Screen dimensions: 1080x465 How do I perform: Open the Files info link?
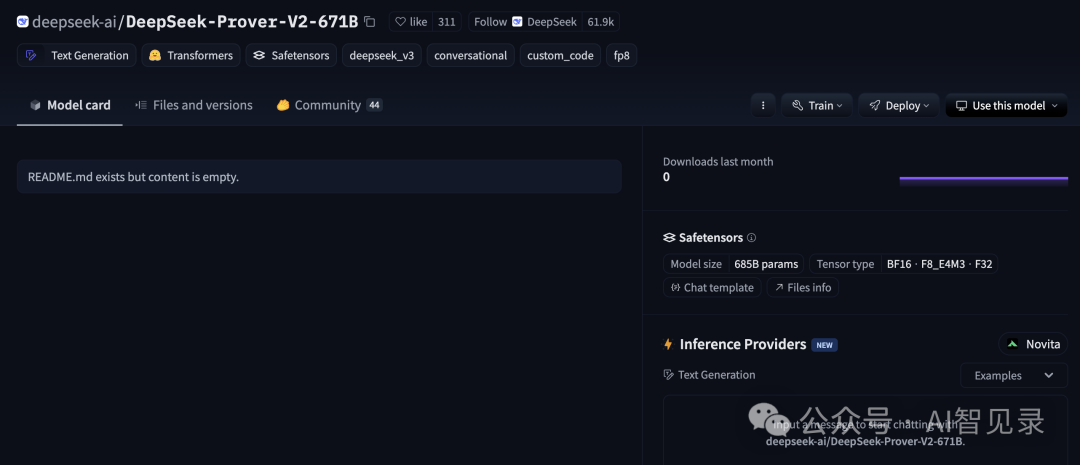point(802,287)
